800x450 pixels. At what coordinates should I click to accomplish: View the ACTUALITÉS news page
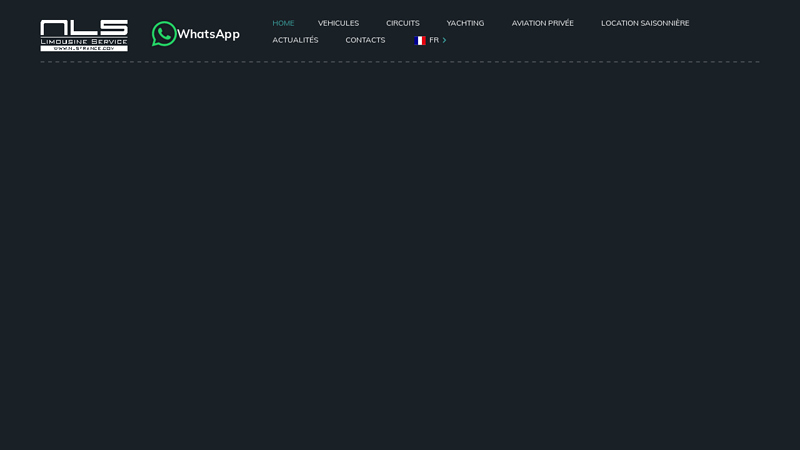[x=295, y=40]
